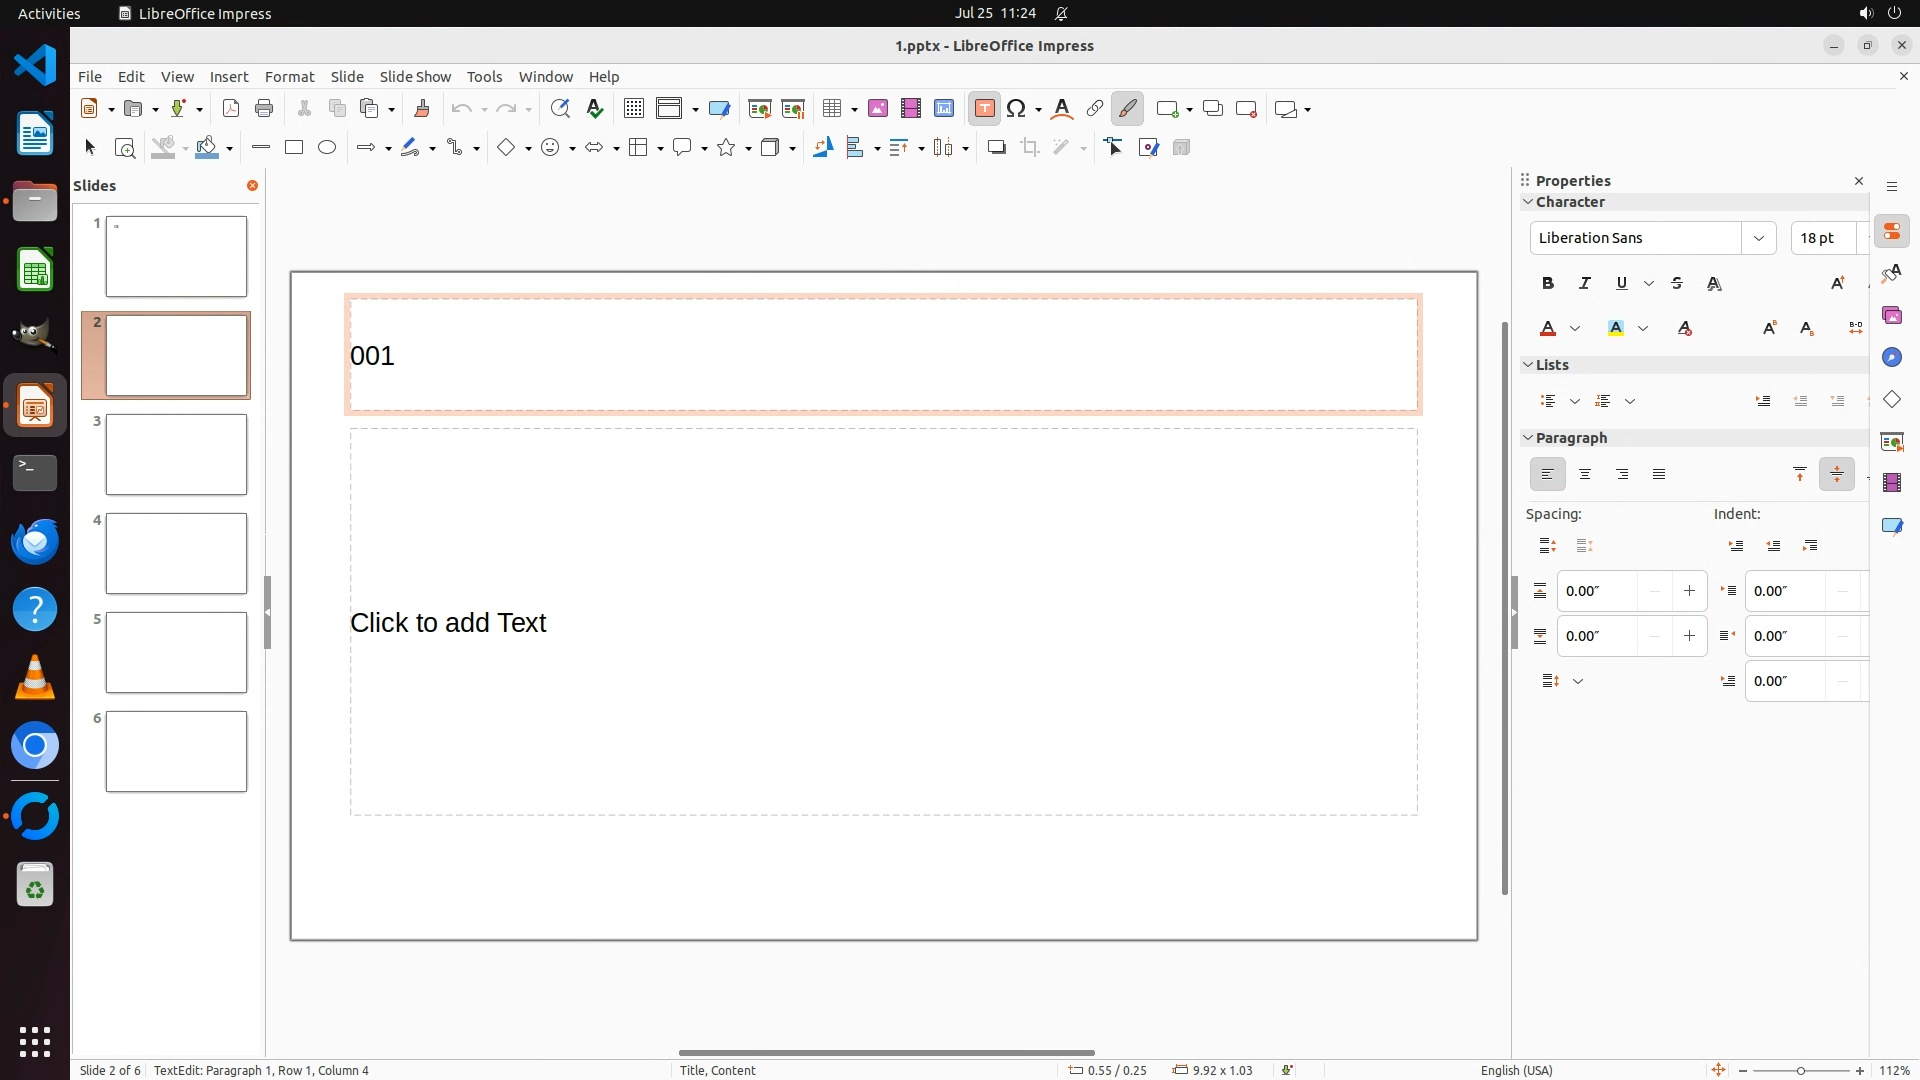
Task: Select slide 4 thumbnail
Action: (x=176, y=554)
